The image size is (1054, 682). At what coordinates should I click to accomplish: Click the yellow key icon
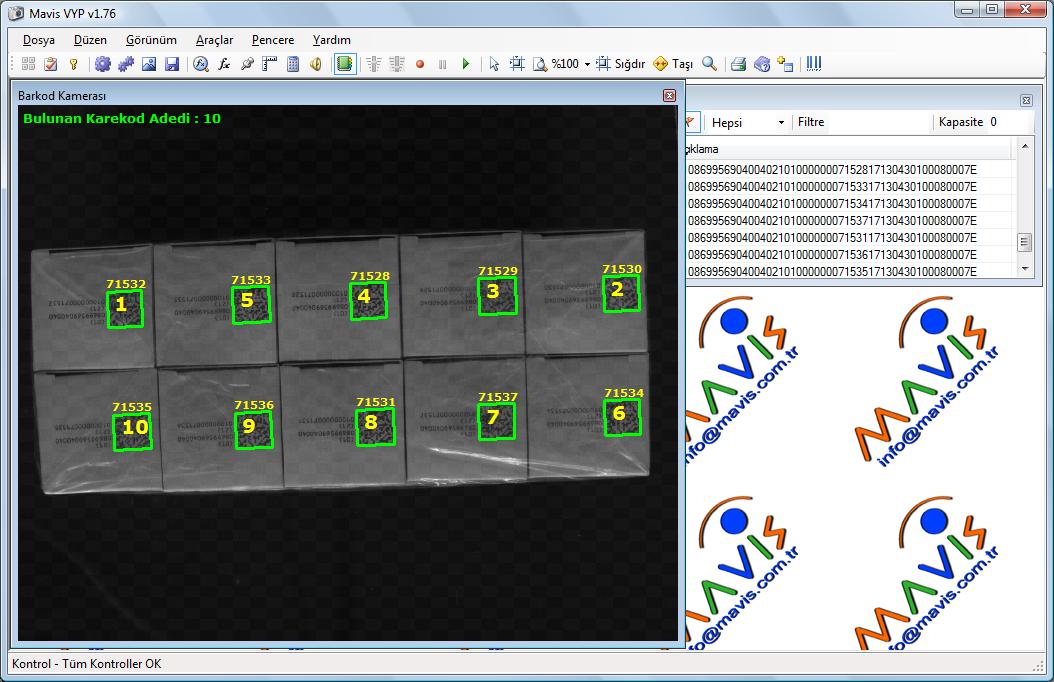[73, 64]
